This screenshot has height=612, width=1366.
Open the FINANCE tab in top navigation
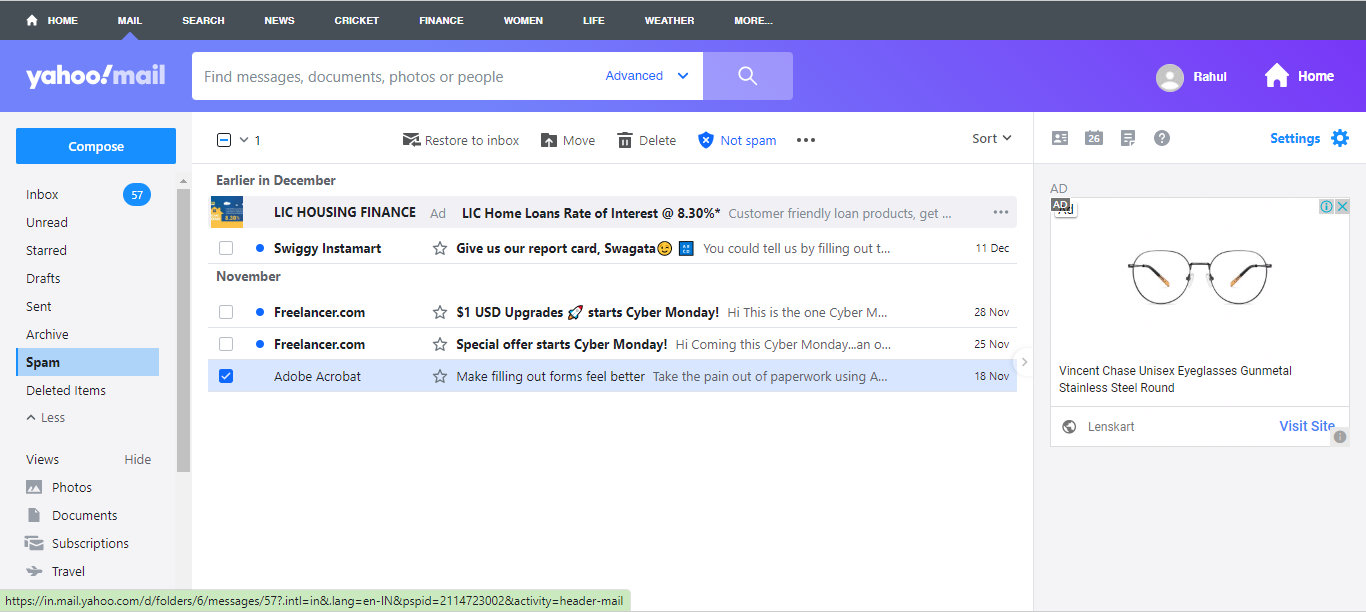coord(441,20)
